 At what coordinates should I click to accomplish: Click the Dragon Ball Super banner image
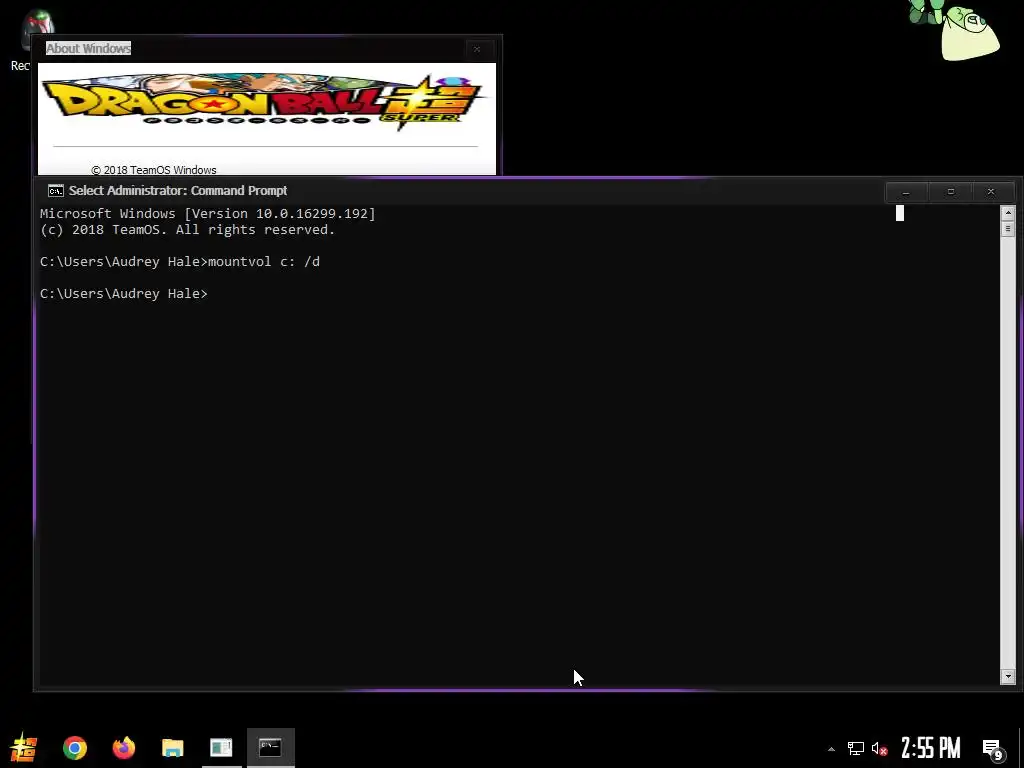264,102
